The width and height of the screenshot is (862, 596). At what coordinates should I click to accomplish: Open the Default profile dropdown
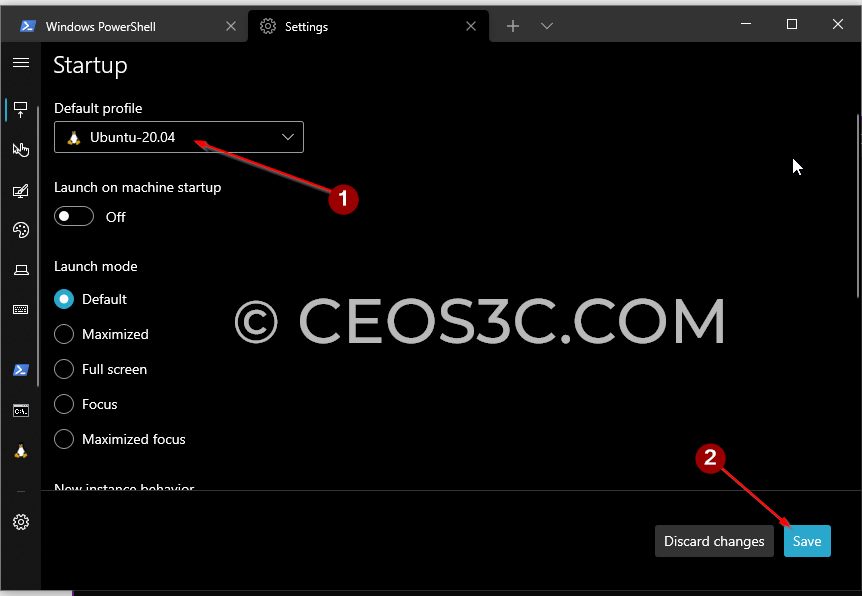179,137
